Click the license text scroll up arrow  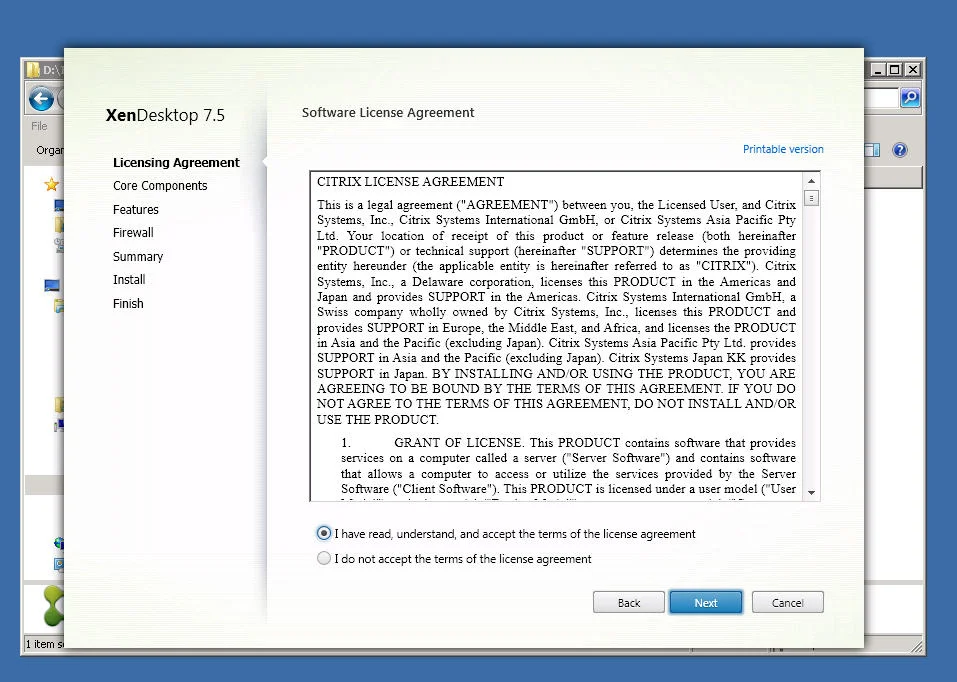pos(811,181)
